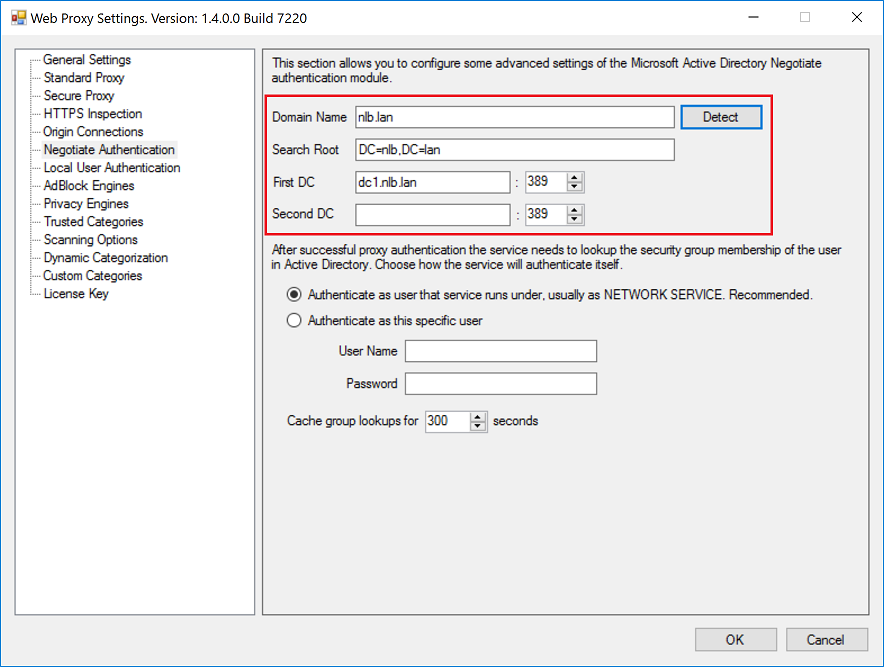Viewport: 884px width, 667px height.
Task: Select Standard Proxy section
Action: [84, 78]
